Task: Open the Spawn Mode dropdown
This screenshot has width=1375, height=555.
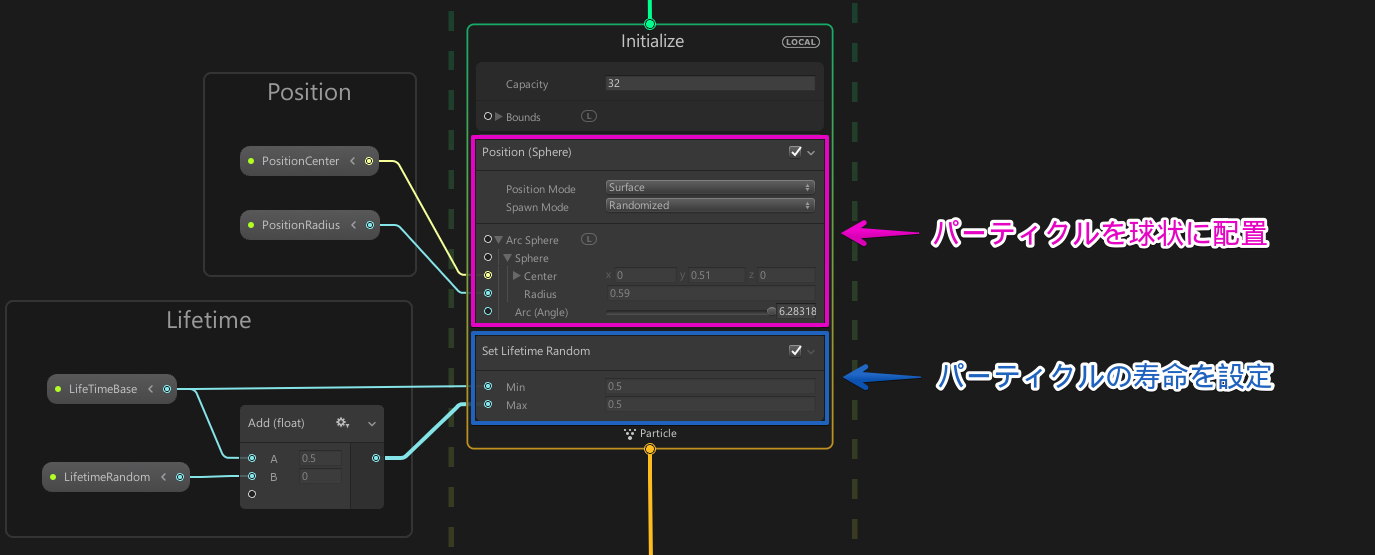Action: (710, 205)
